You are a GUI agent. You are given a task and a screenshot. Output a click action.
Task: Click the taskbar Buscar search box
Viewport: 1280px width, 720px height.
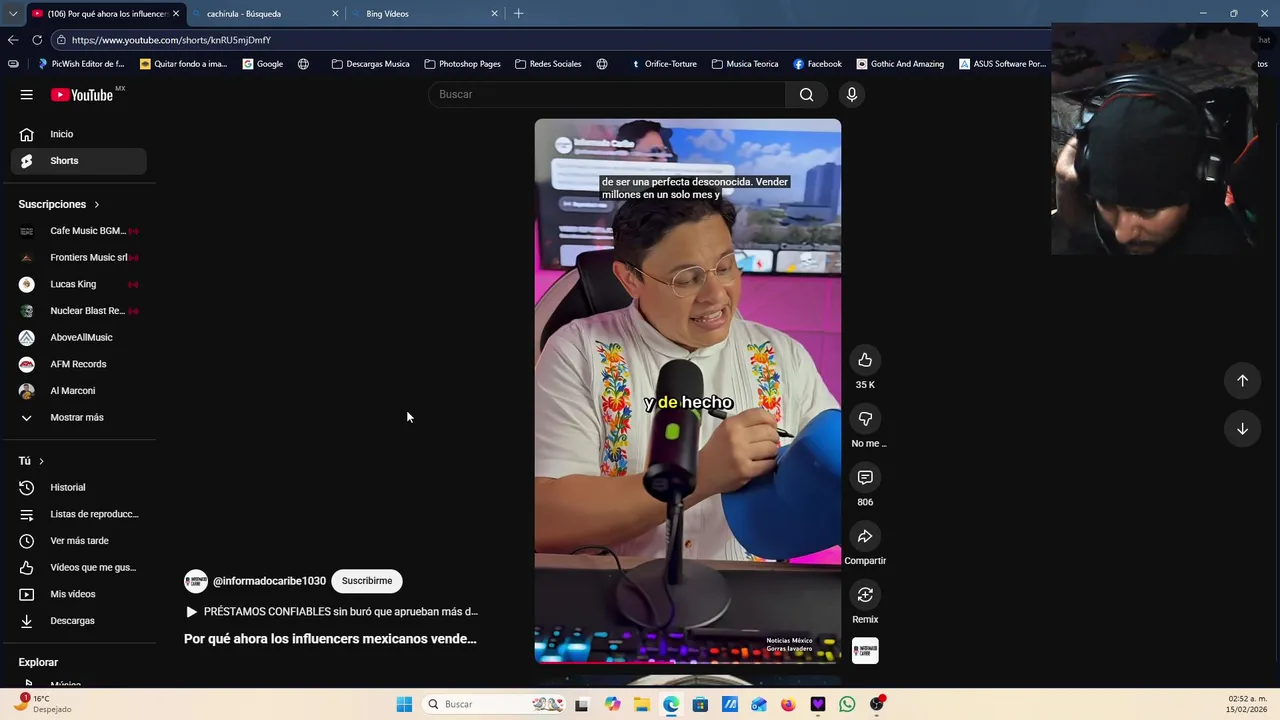click(x=494, y=704)
